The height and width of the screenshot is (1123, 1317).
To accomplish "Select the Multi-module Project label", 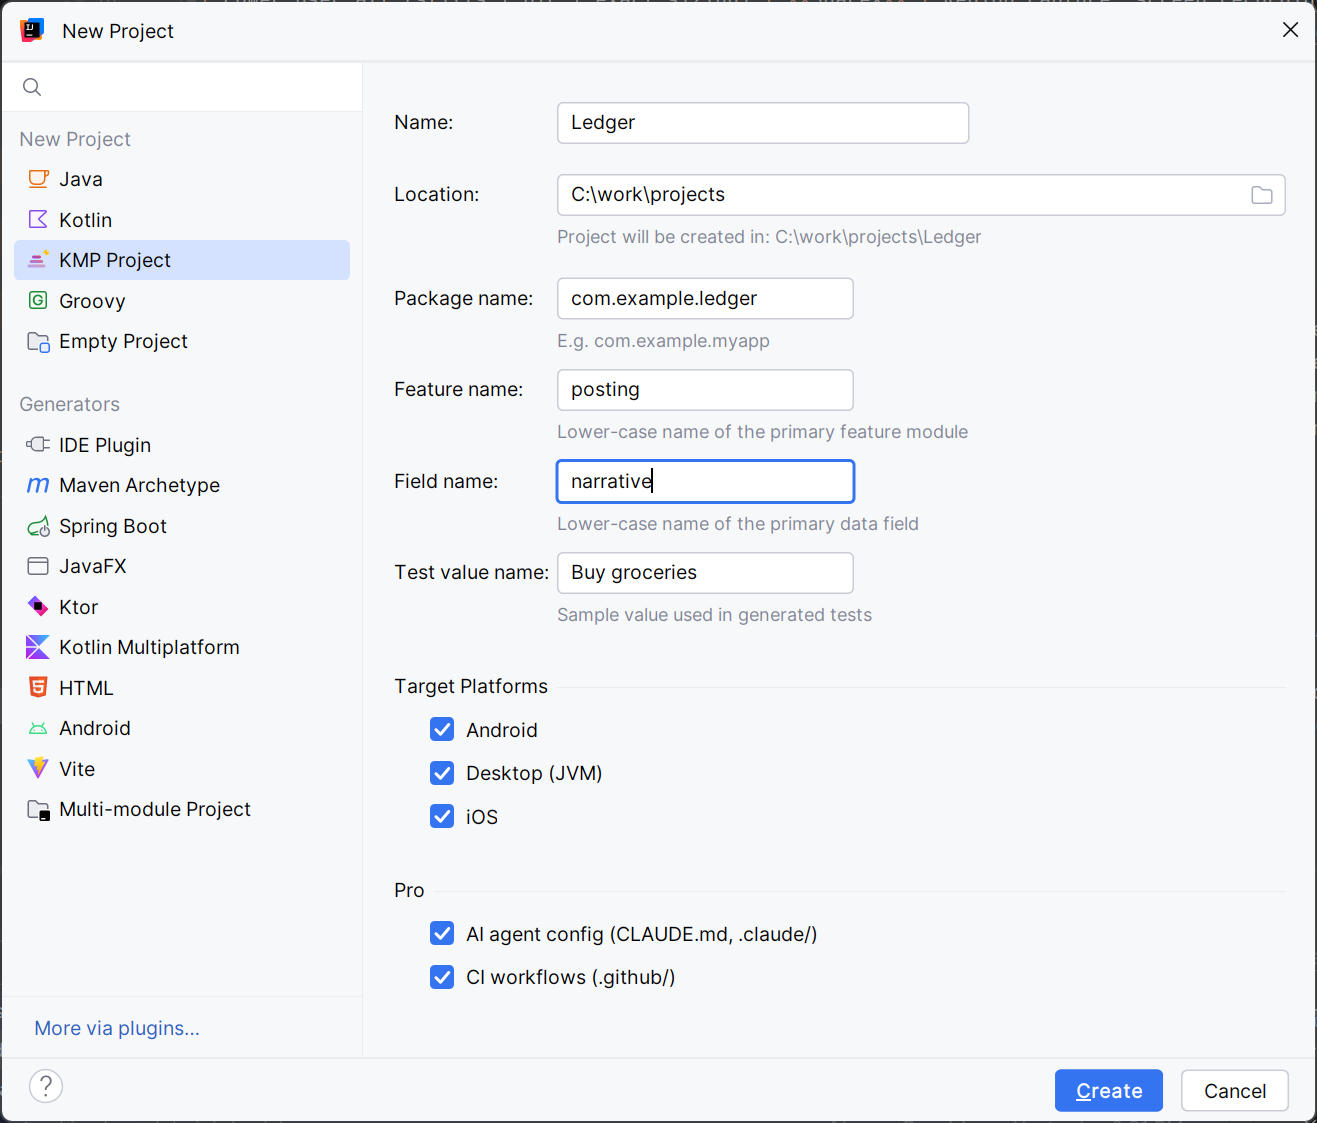I will click(x=155, y=809).
